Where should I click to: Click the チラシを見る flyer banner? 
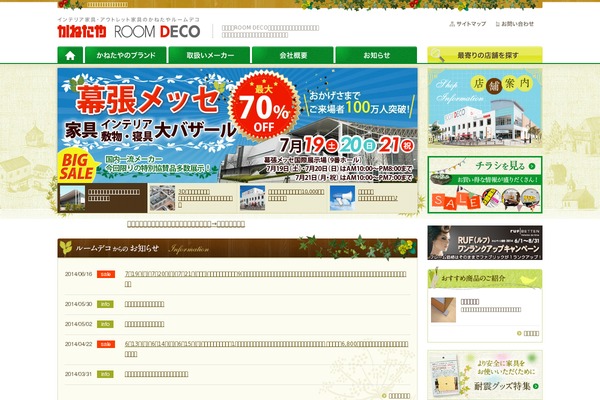click(x=485, y=184)
